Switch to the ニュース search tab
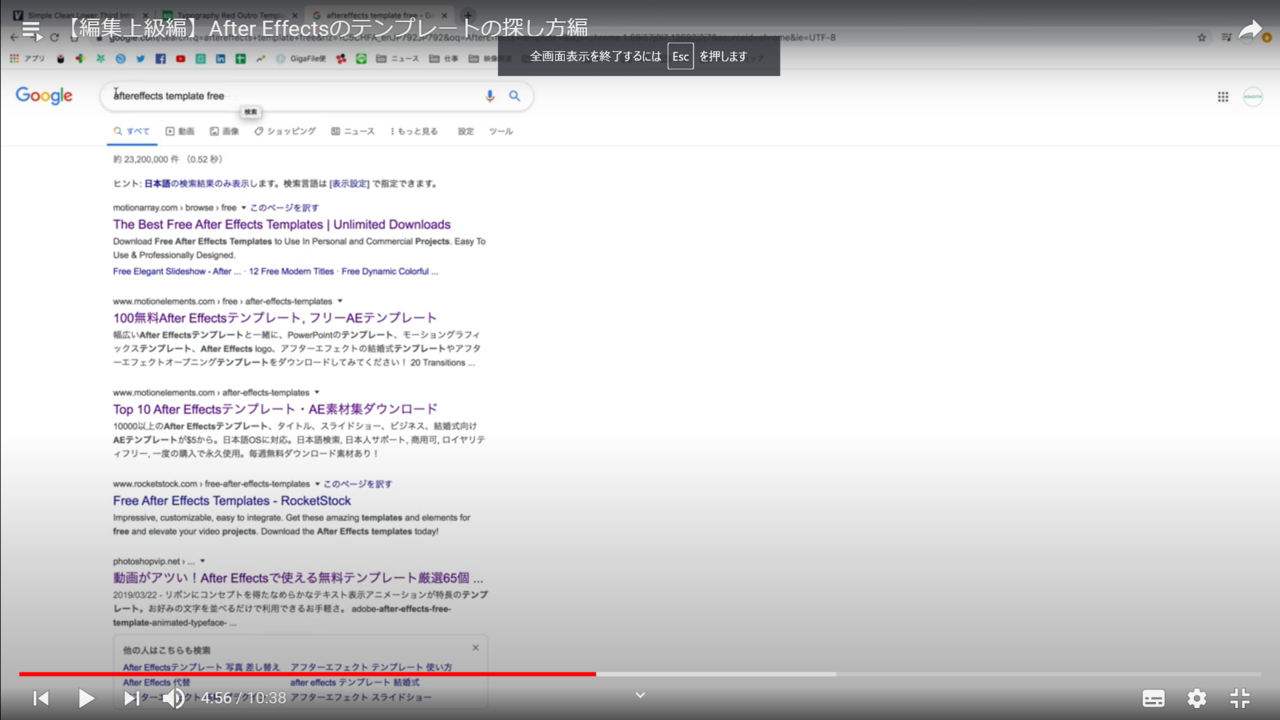 352,131
